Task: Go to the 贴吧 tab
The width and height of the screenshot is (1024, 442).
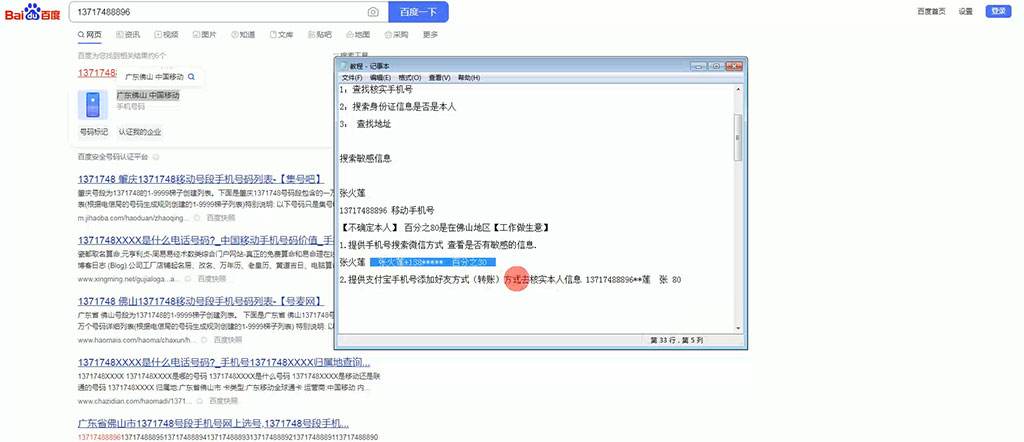Action: pyautogui.click(x=320, y=35)
